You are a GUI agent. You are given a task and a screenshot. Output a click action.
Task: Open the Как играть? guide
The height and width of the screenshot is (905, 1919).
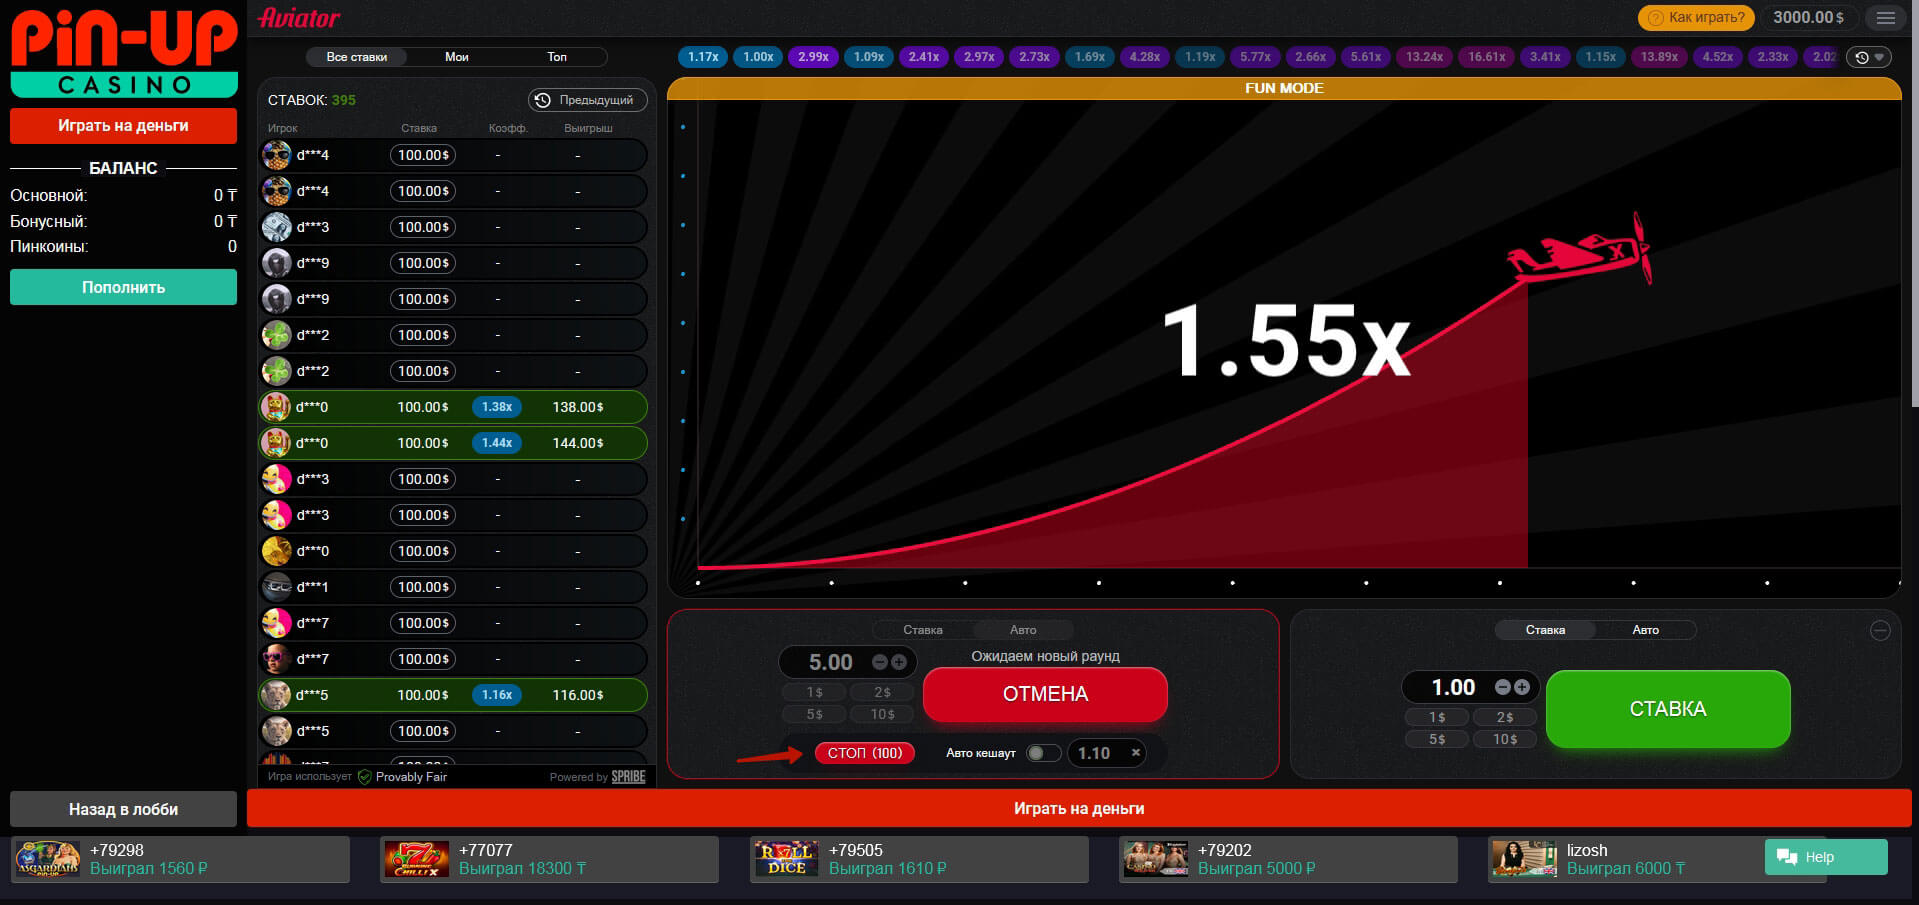coord(1696,18)
